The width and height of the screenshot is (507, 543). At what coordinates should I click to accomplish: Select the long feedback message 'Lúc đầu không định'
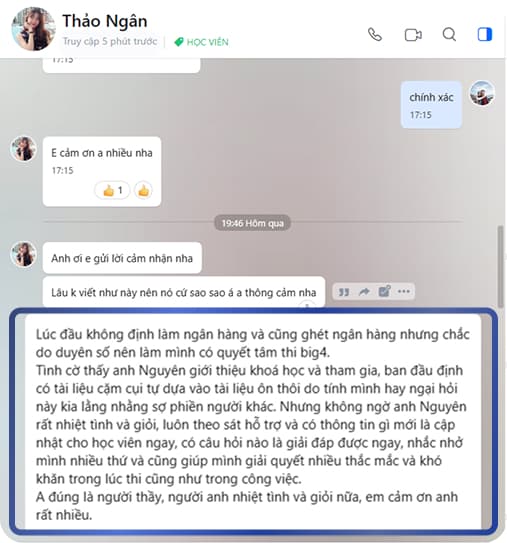pos(253,422)
